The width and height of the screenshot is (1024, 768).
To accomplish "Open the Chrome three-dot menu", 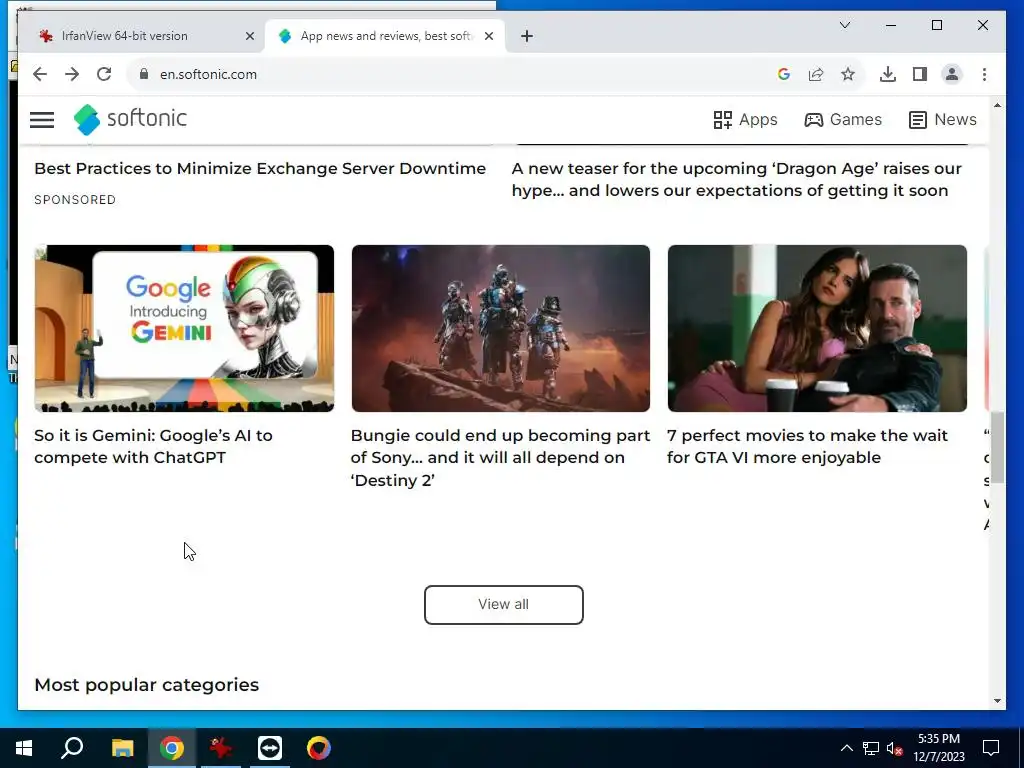I will 984,74.
